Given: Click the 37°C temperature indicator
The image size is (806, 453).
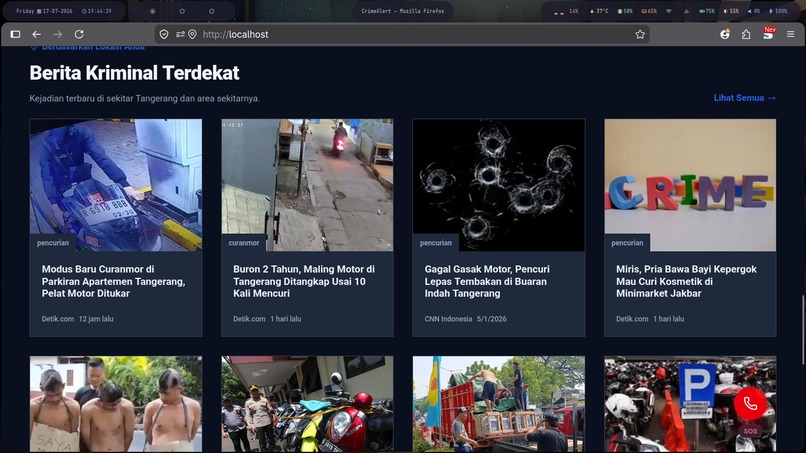Looking at the screenshot, I should (x=599, y=11).
